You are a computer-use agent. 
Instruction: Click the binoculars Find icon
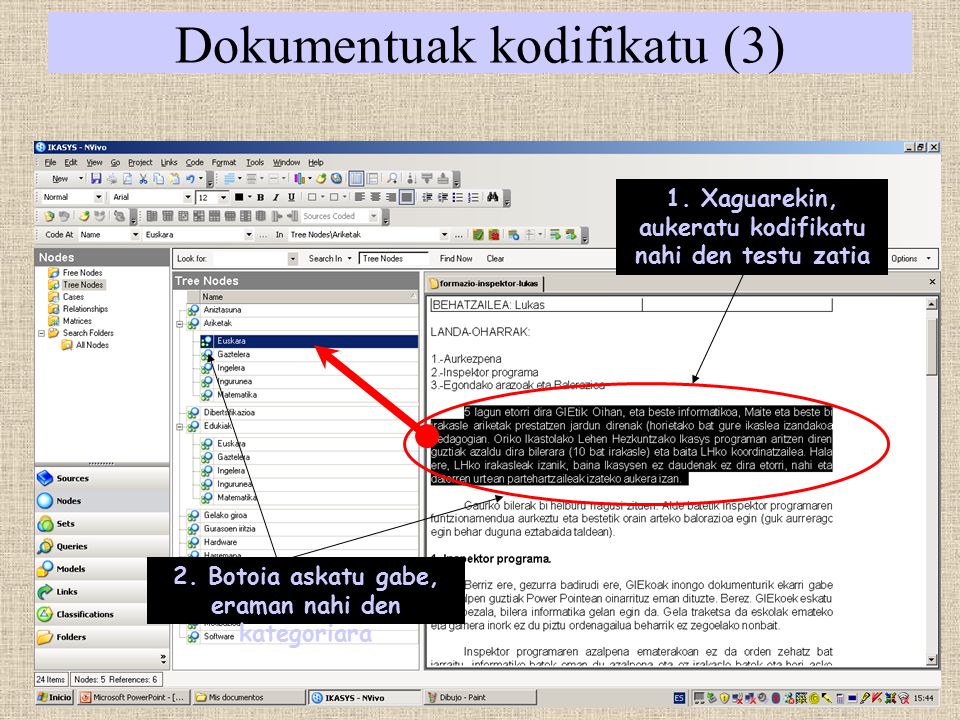(493, 197)
